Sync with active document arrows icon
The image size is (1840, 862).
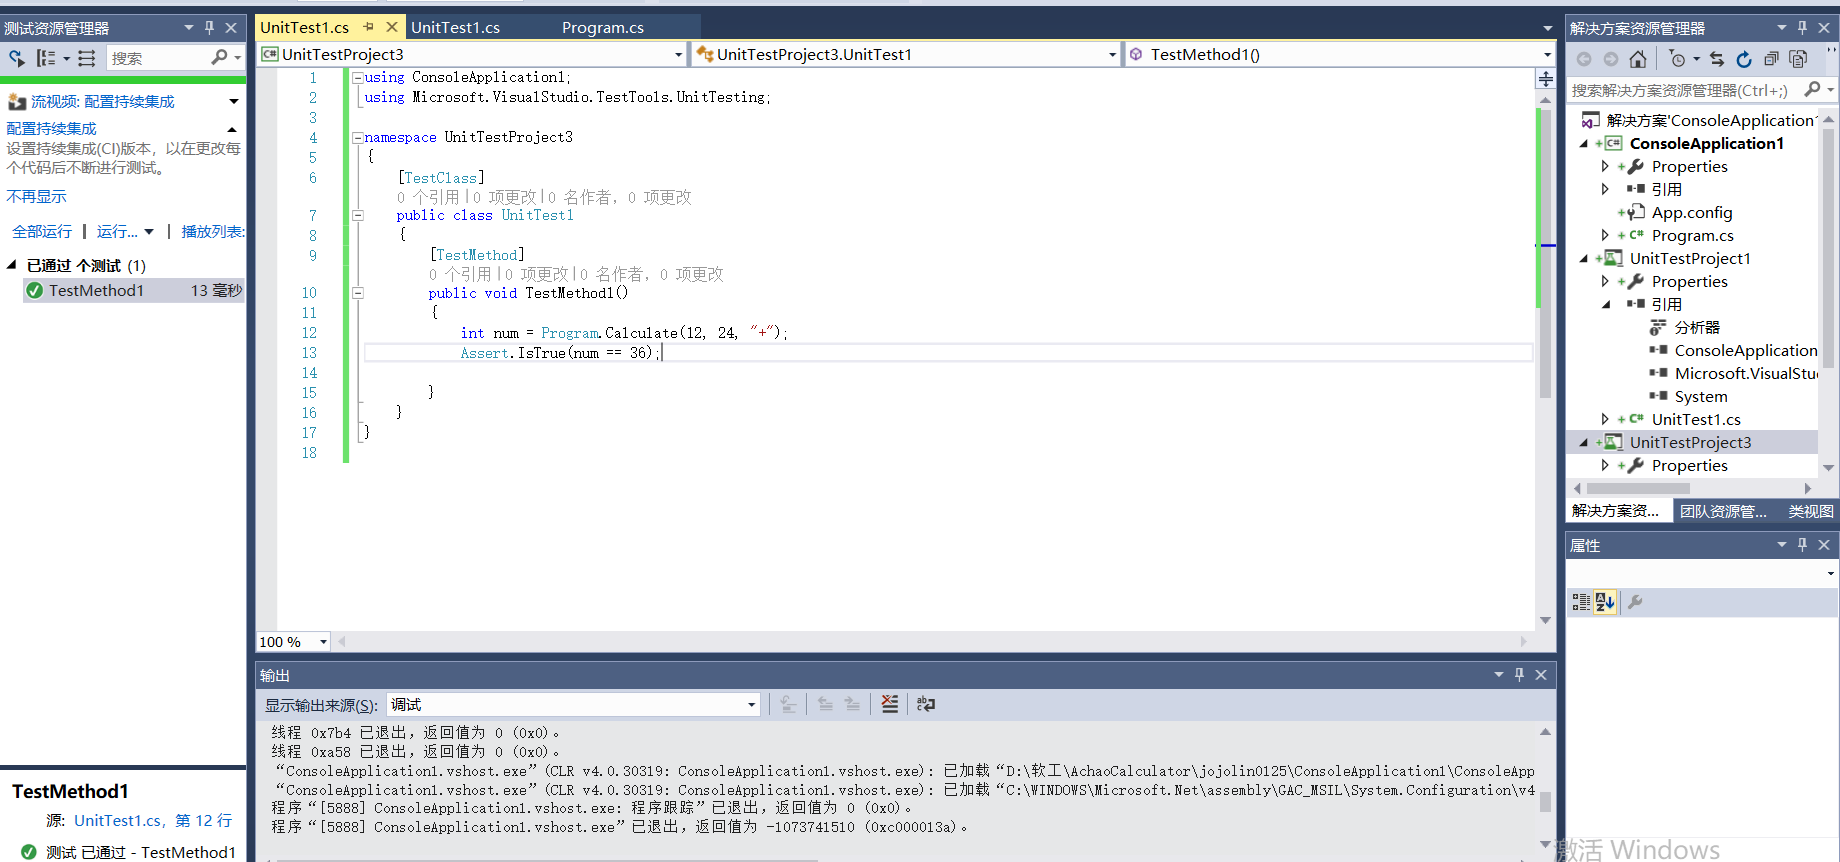coord(1717,59)
